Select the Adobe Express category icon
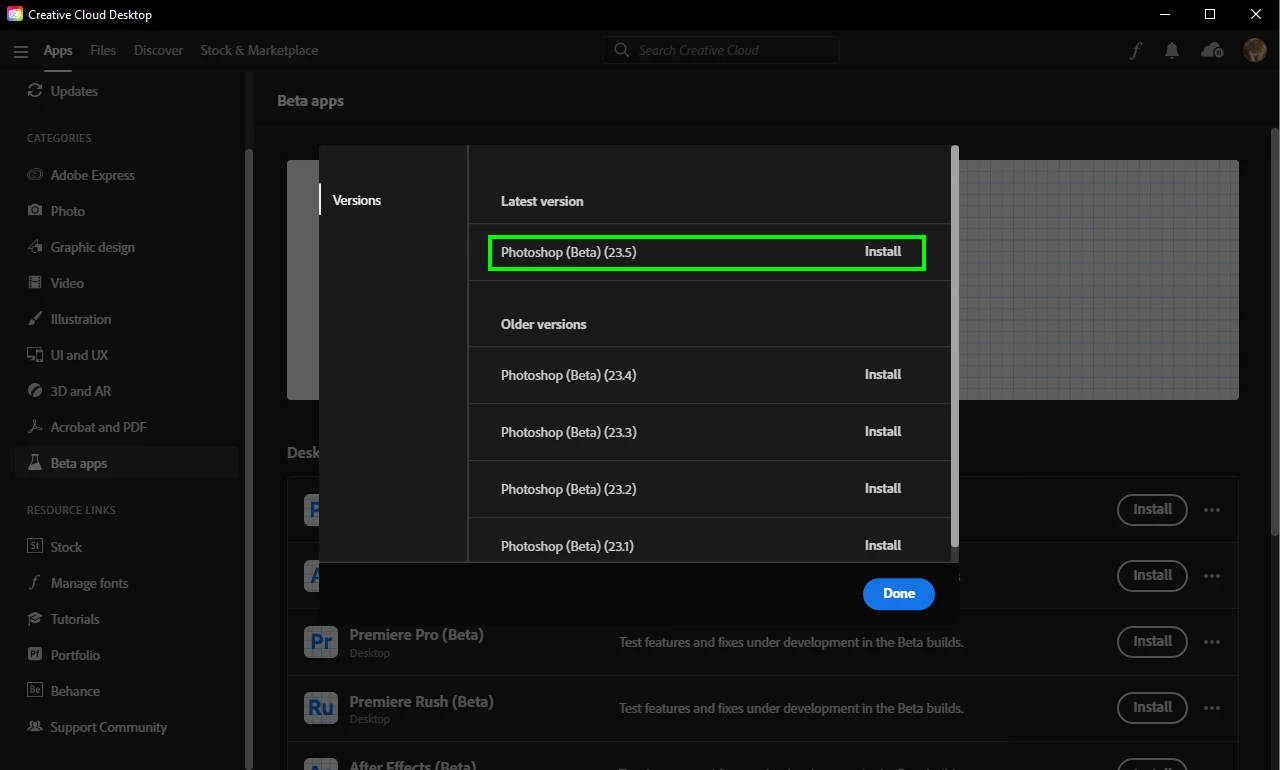The height and width of the screenshot is (770, 1280). click(x=35, y=175)
